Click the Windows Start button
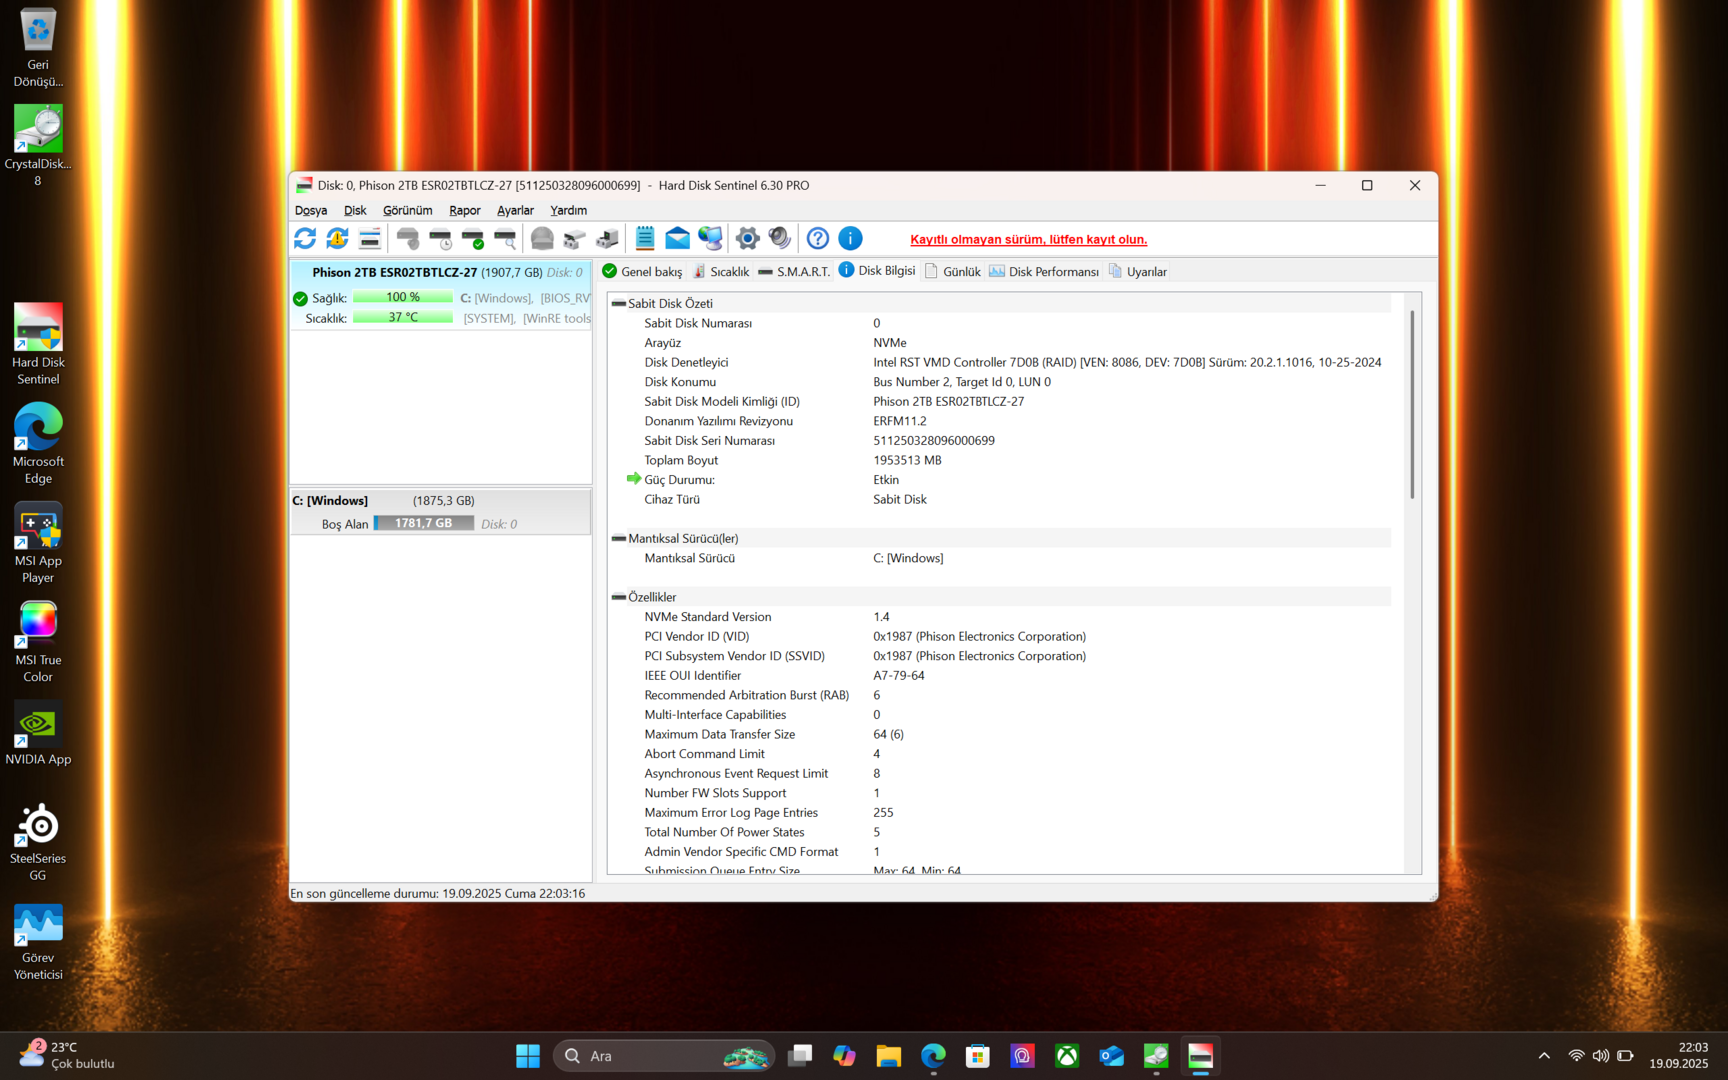This screenshot has height=1080, width=1728. coord(528,1056)
